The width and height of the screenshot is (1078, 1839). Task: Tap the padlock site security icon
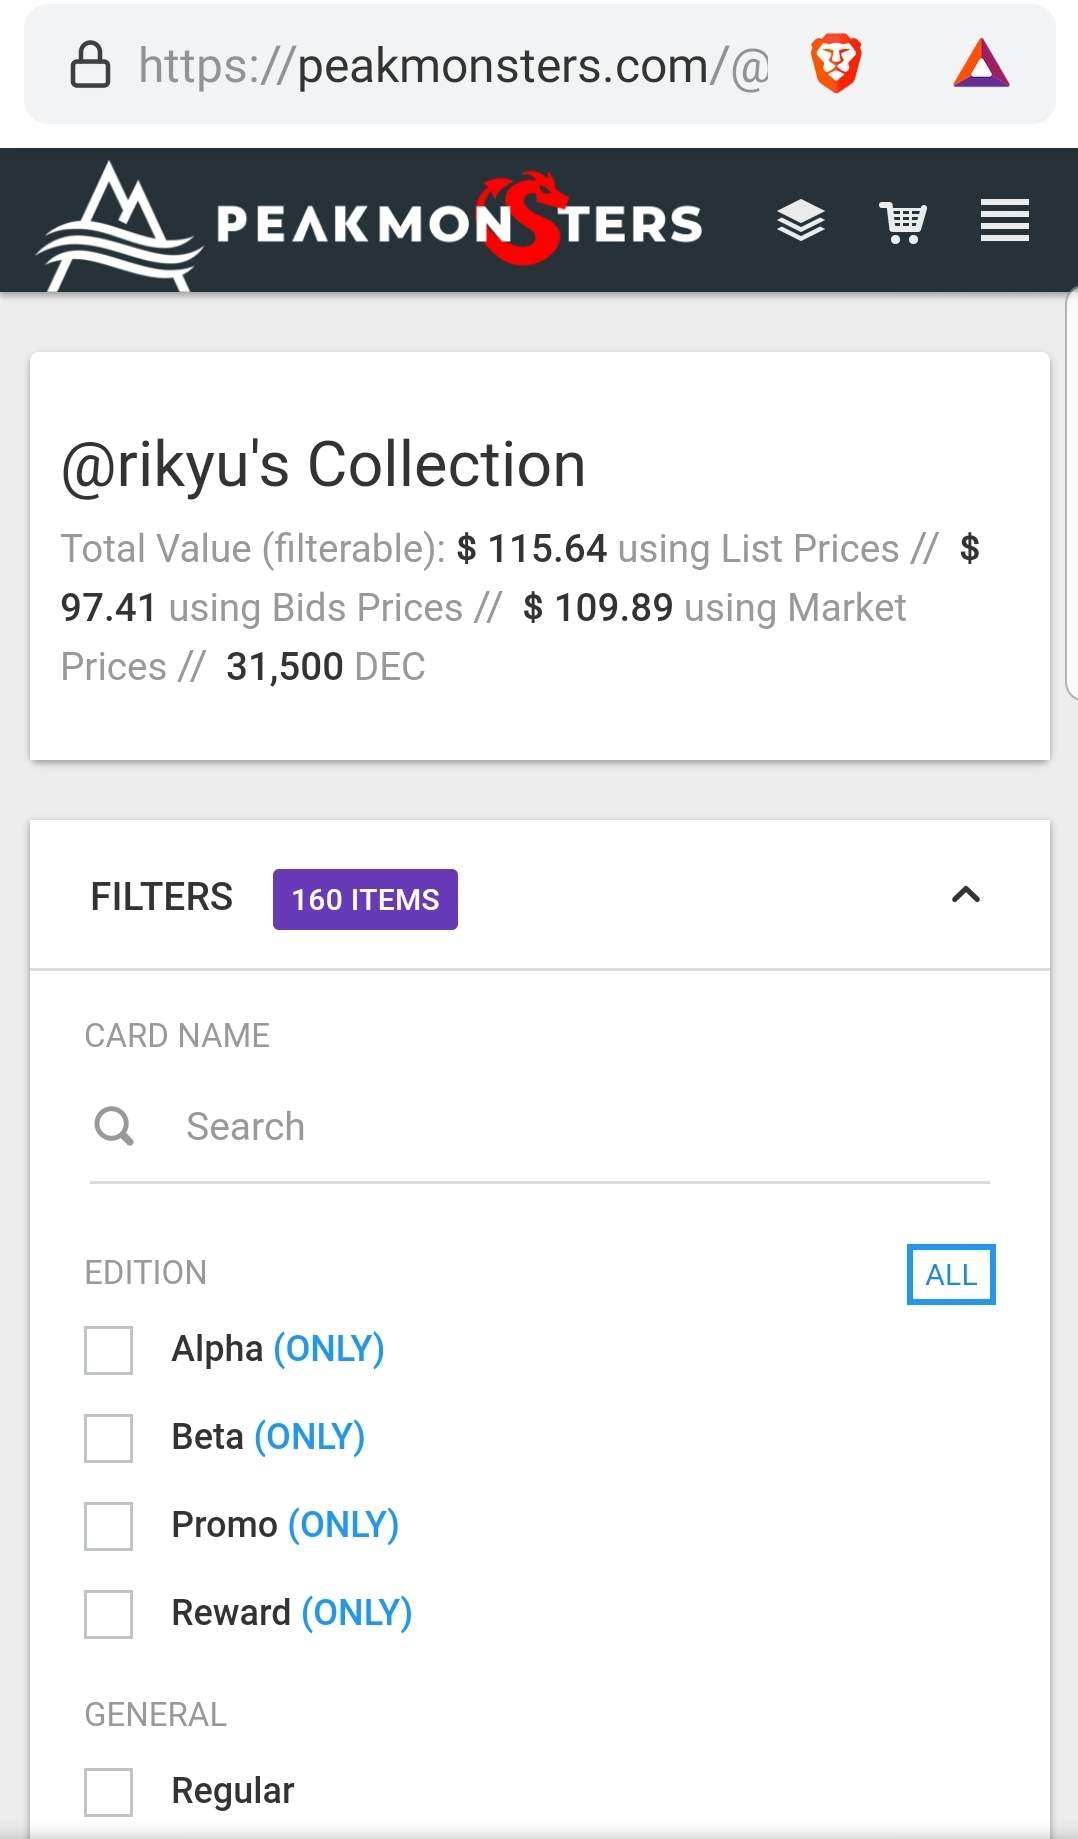(x=90, y=65)
